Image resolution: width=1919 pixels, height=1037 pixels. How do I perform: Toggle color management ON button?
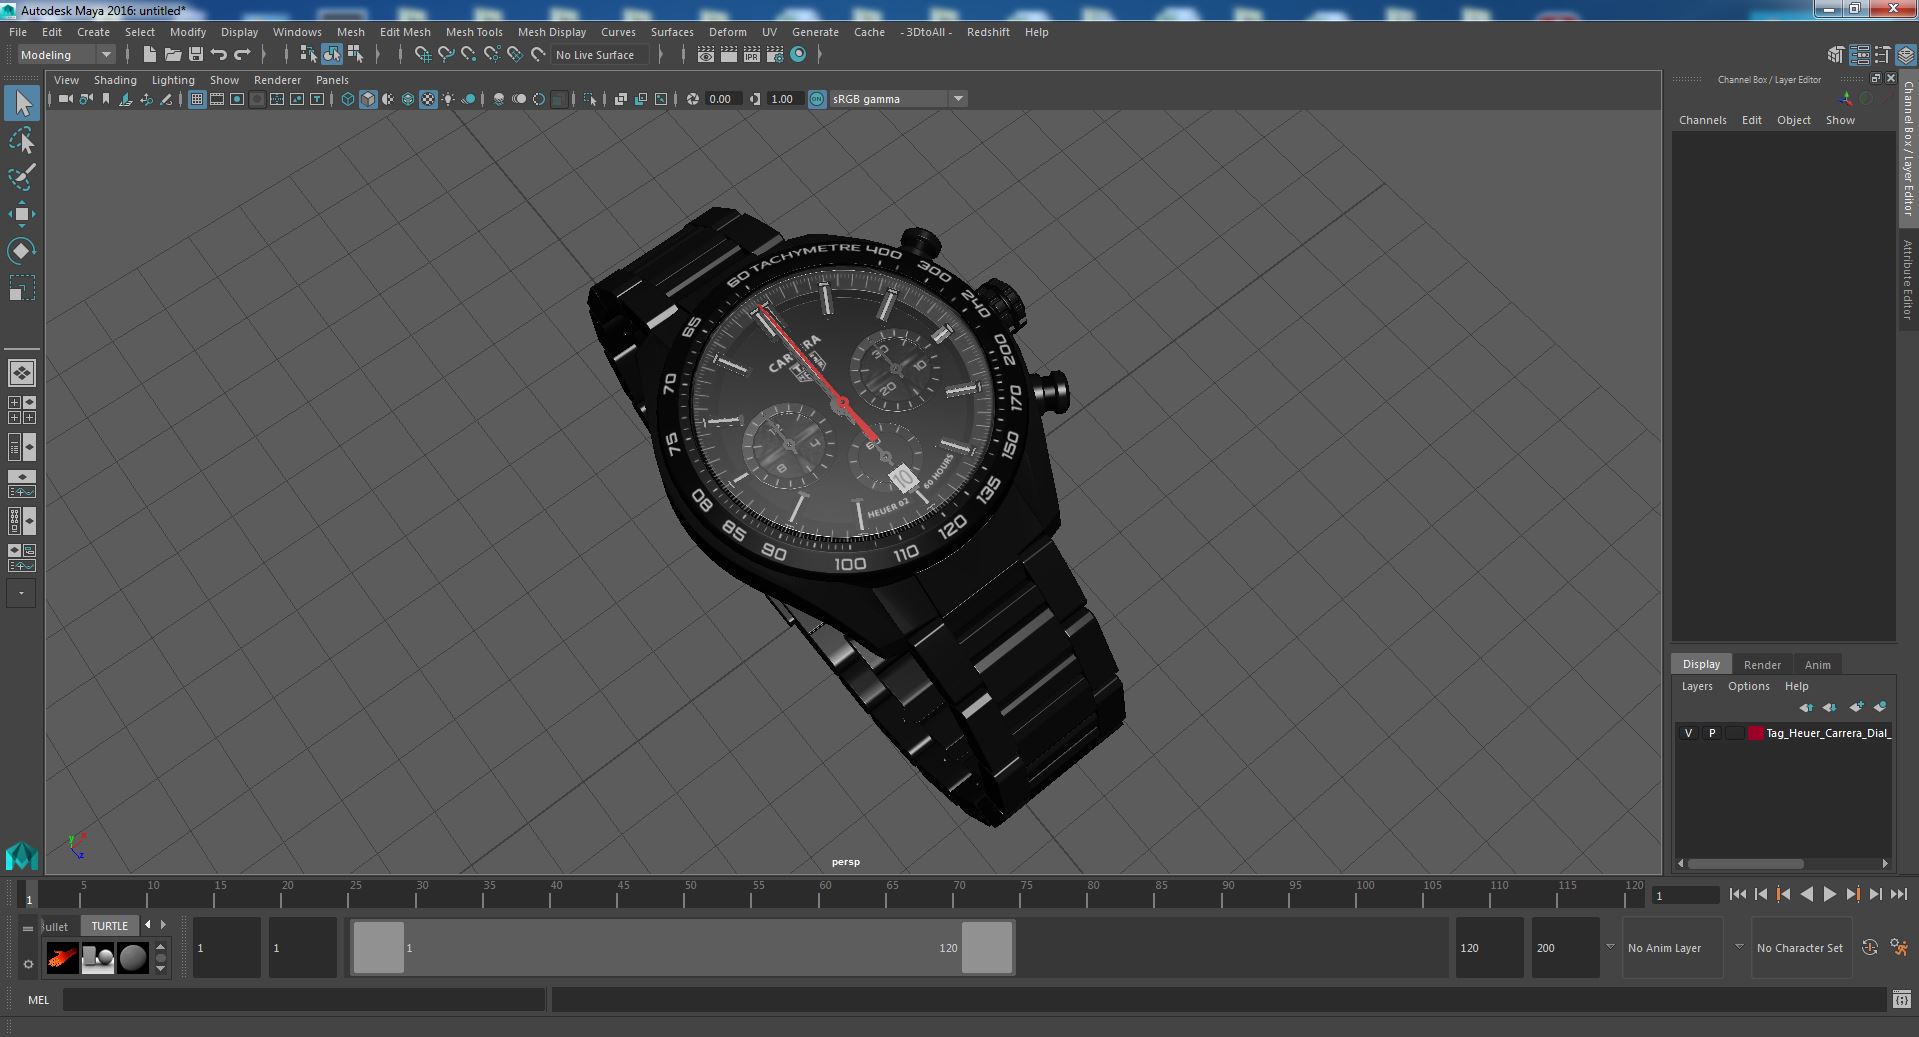coord(817,99)
